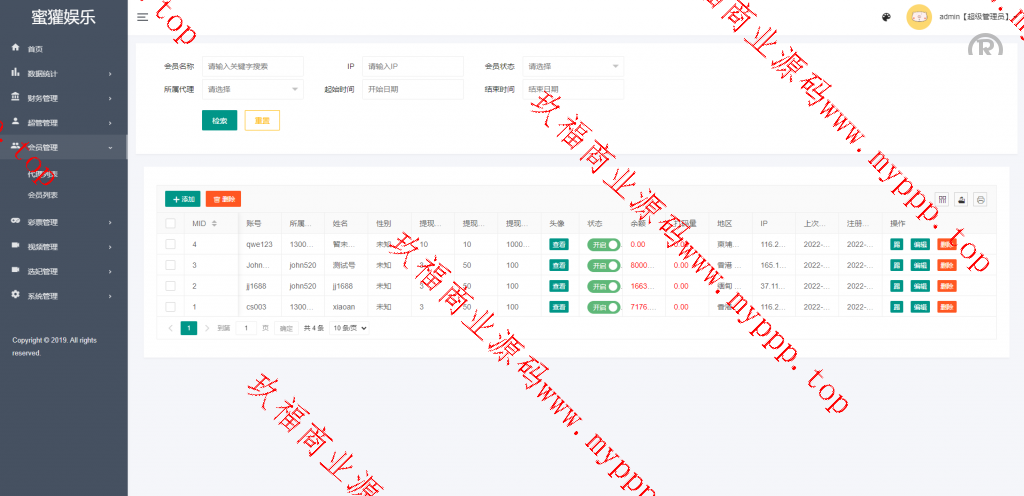
Task: Click the green 添加 add button
Action: pyautogui.click(x=182, y=199)
